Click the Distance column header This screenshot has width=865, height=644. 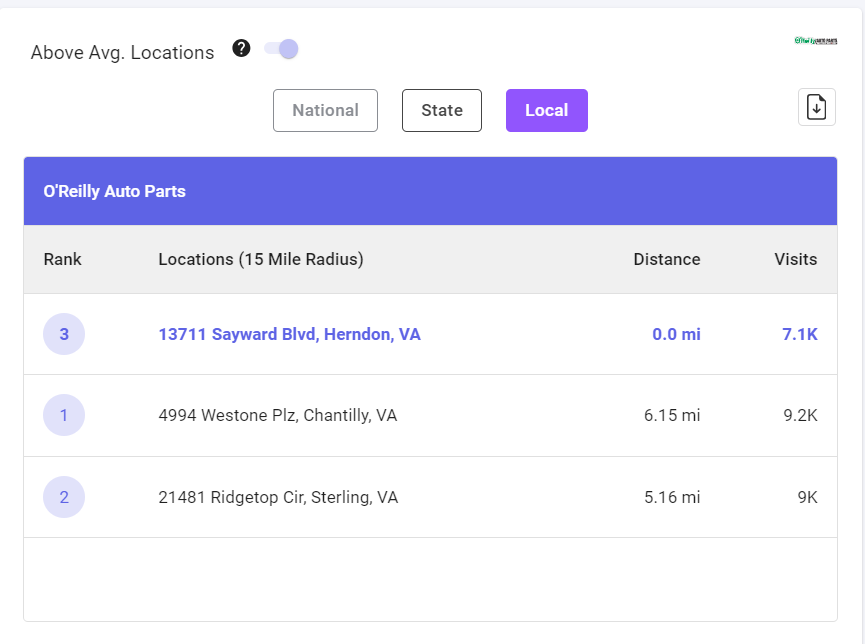pyautogui.click(x=666, y=259)
